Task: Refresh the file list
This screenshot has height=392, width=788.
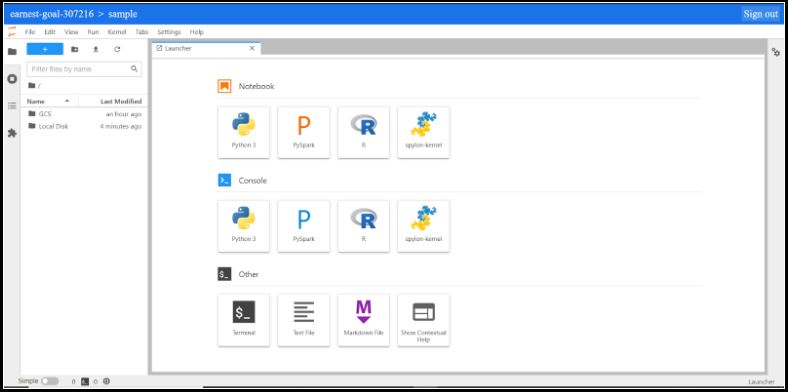Action: (117, 49)
